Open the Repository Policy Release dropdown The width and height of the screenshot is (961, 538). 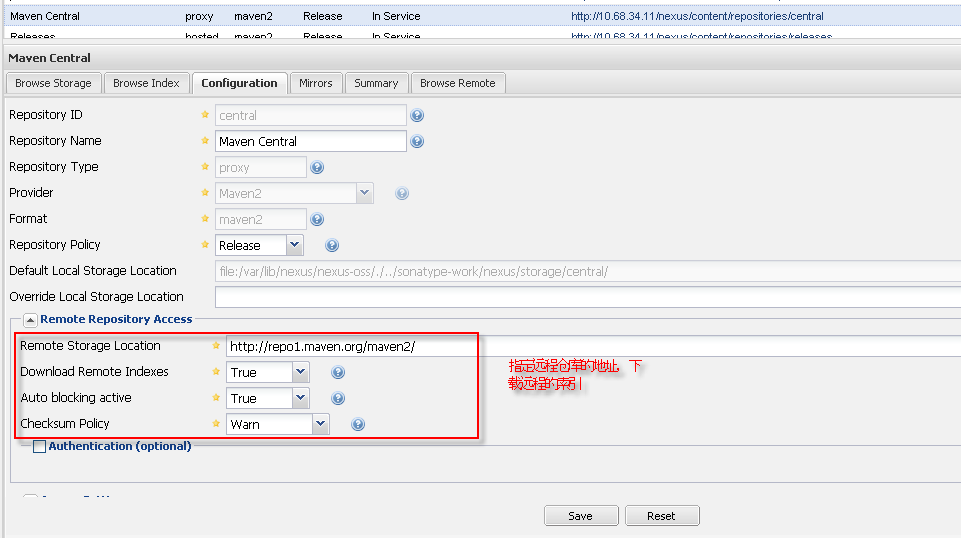click(294, 245)
